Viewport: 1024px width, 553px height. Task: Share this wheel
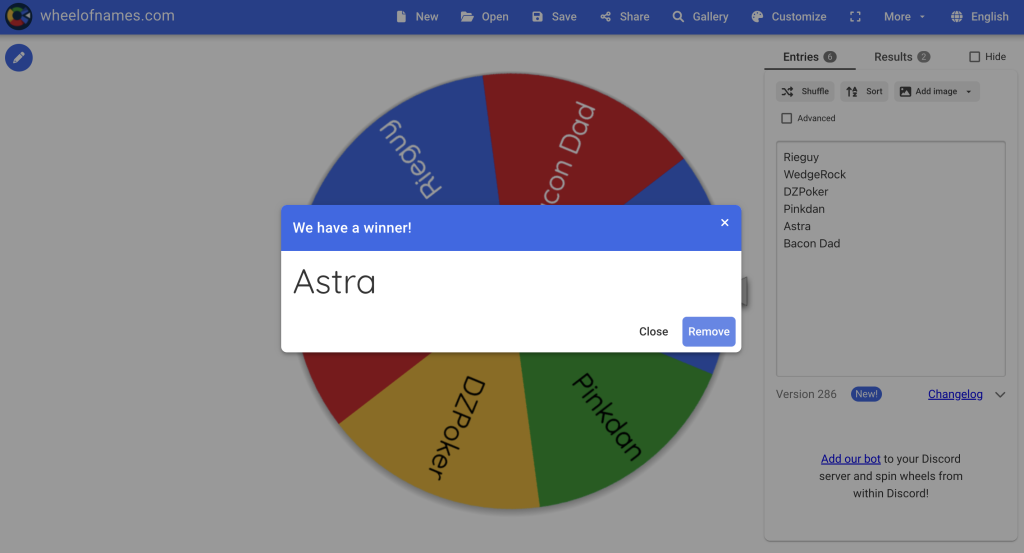click(624, 17)
